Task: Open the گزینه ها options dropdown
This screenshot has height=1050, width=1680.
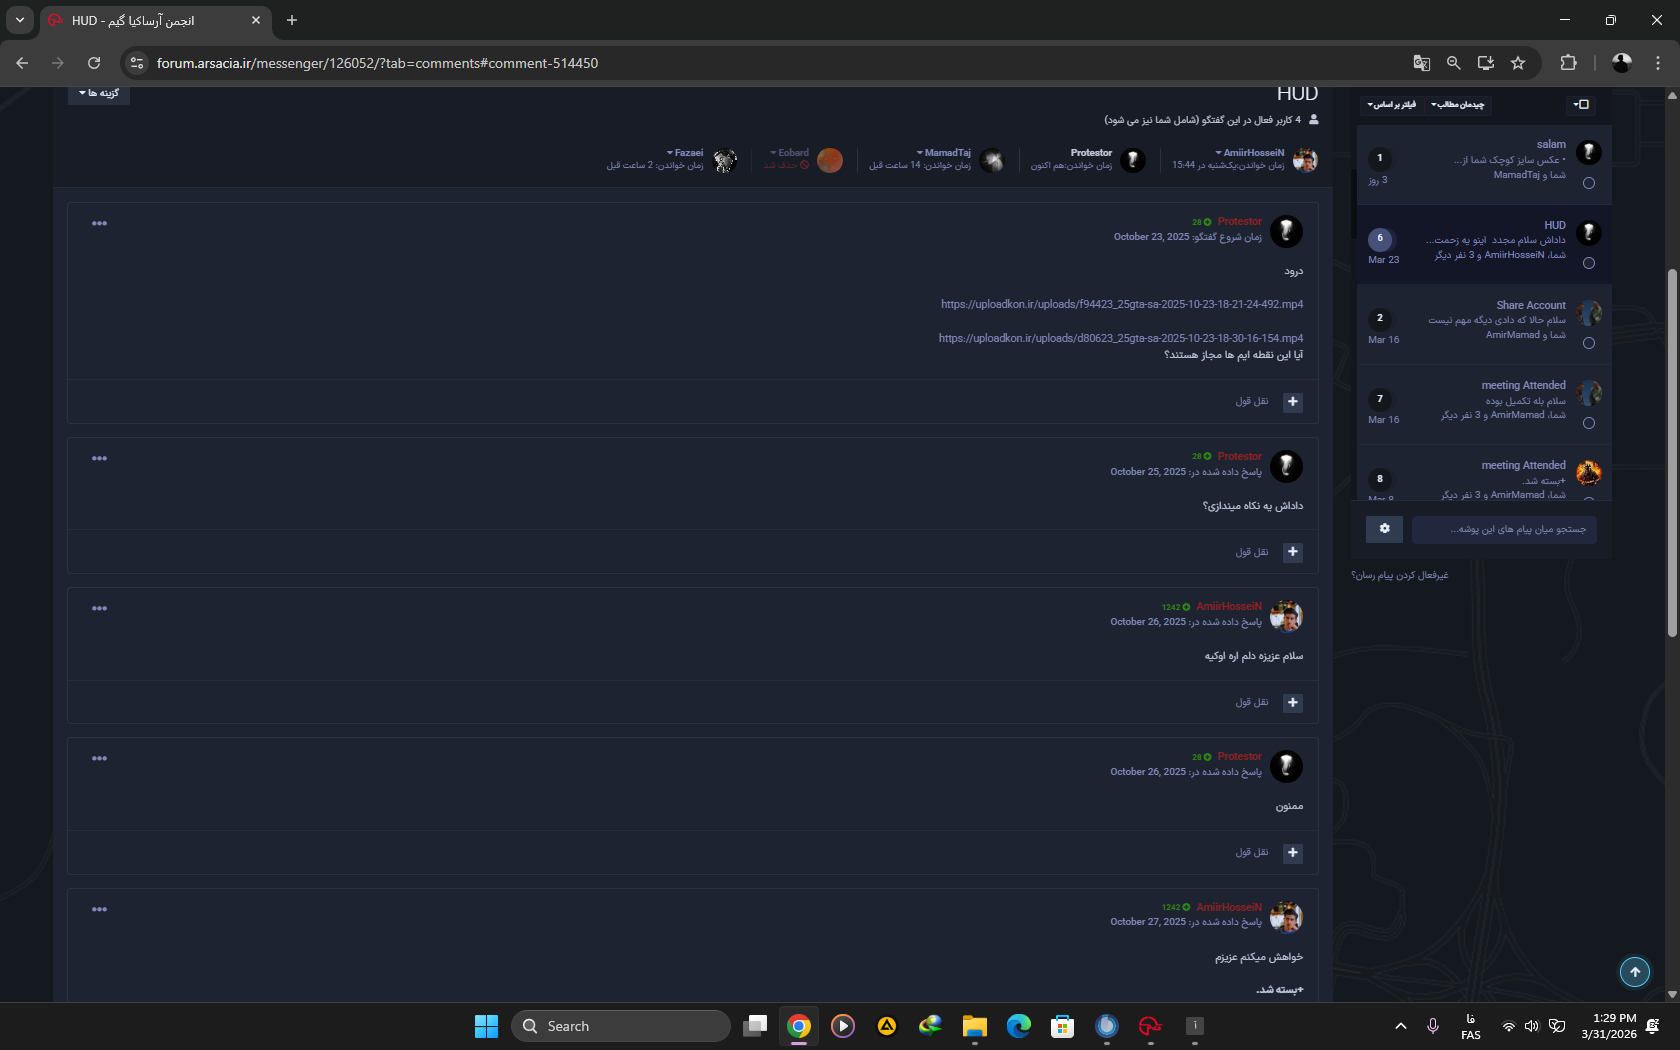Action: [99, 93]
